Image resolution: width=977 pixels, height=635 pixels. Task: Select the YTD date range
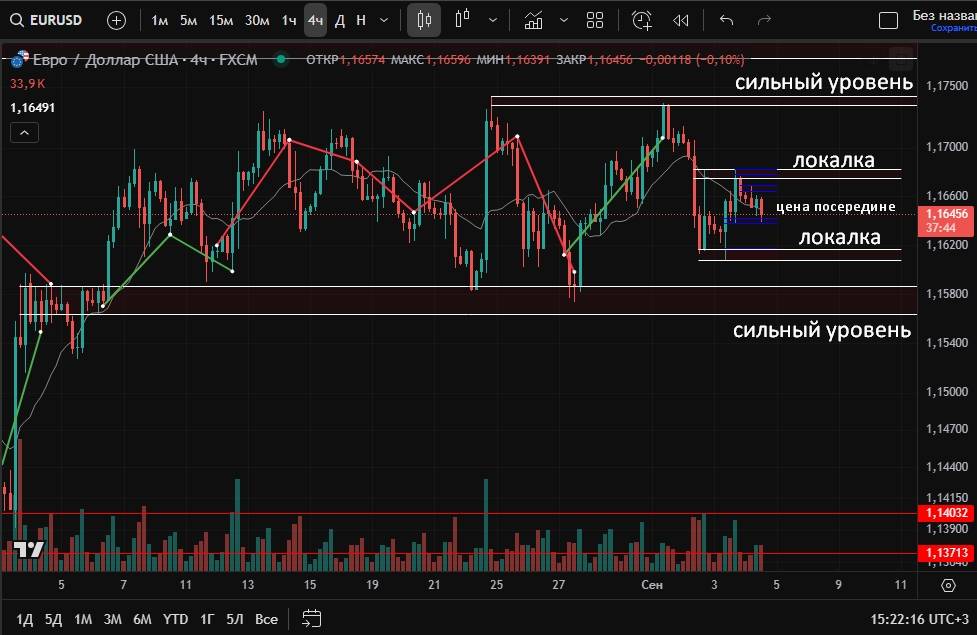pos(176,619)
